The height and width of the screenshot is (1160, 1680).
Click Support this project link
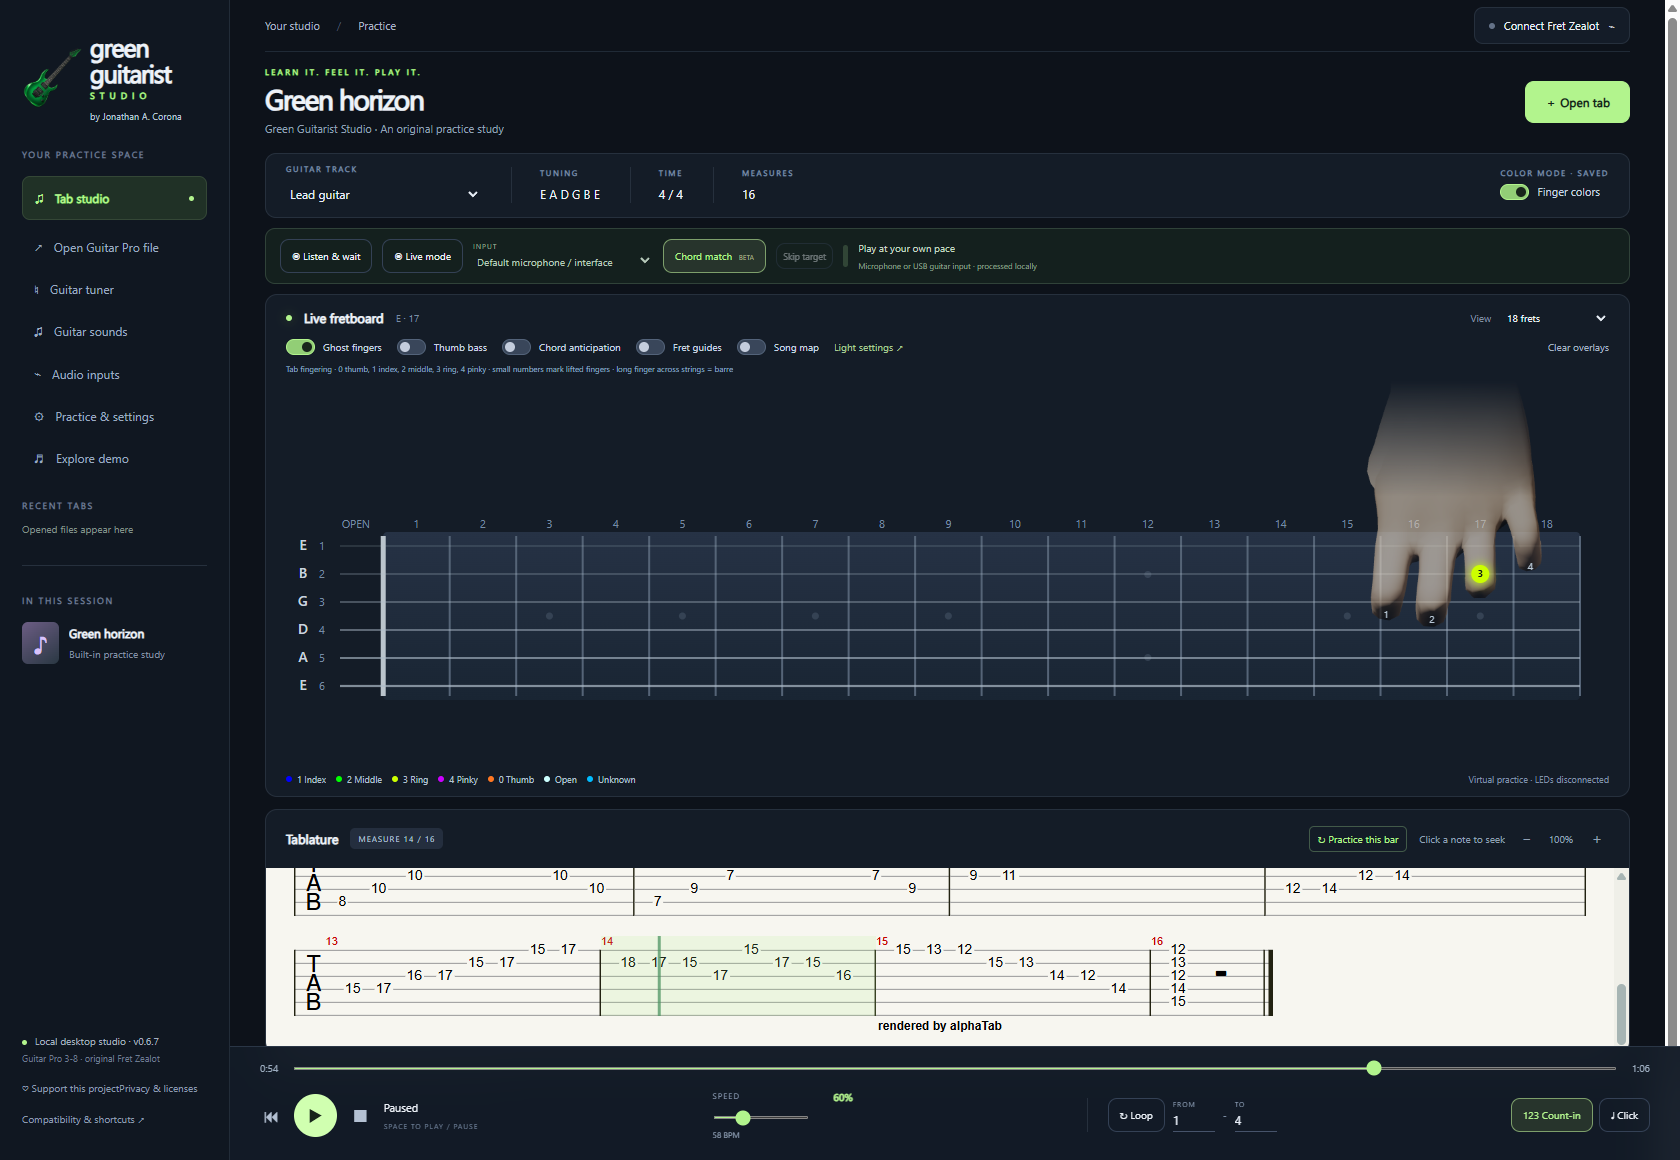[70, 1089]
